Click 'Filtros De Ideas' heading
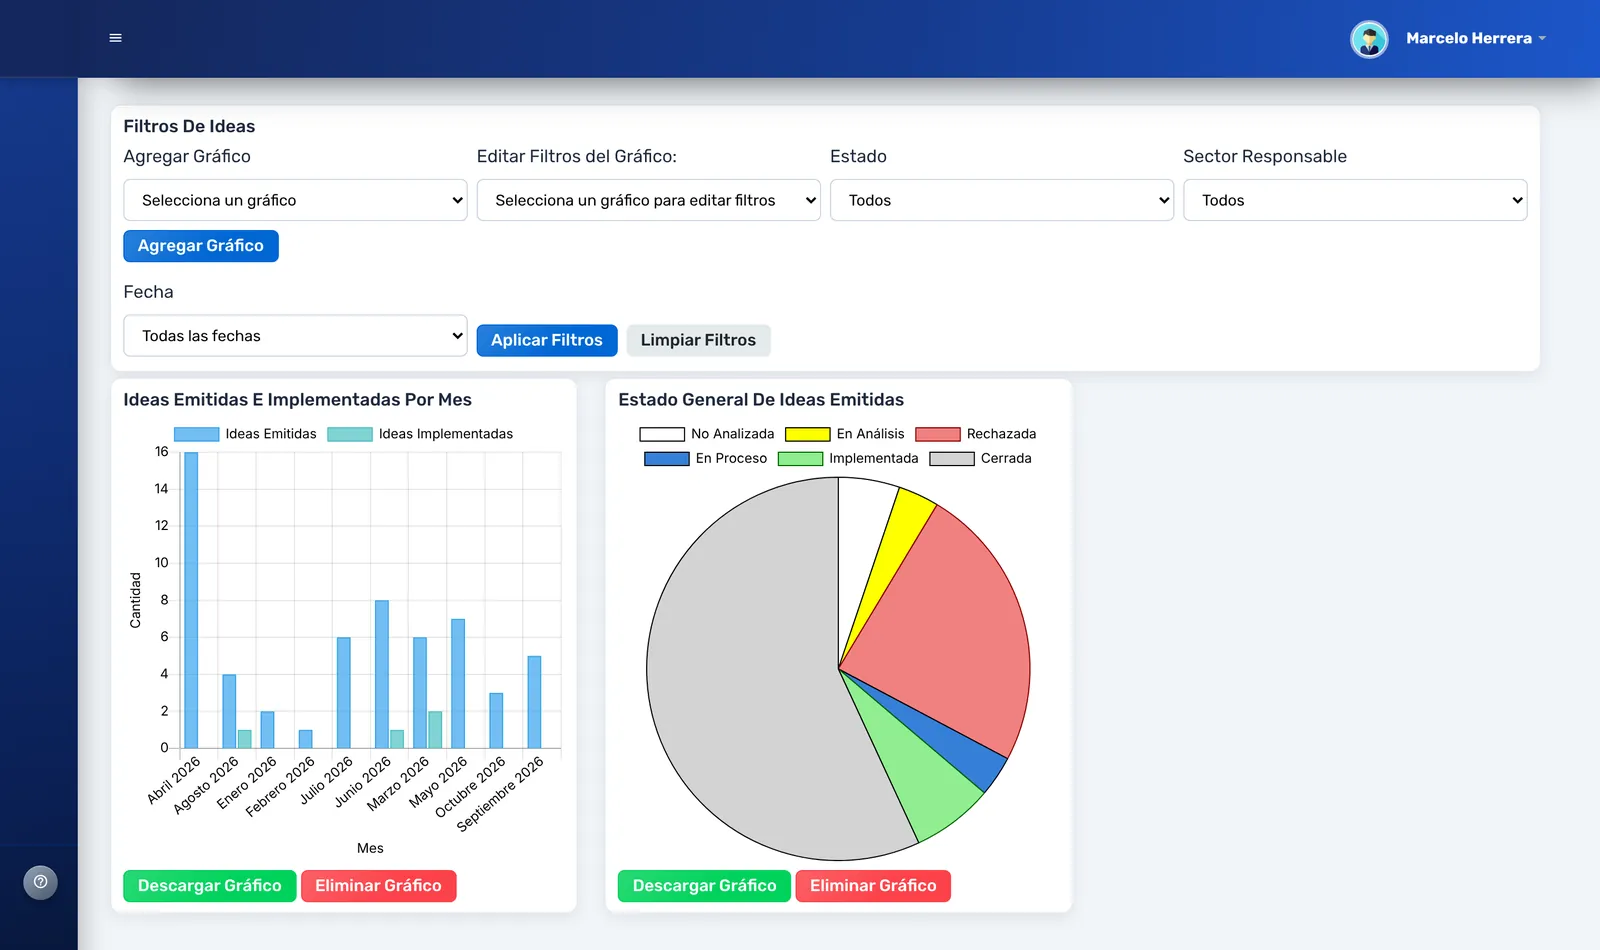Viewport: 1600px width, 950px height. 189,126
